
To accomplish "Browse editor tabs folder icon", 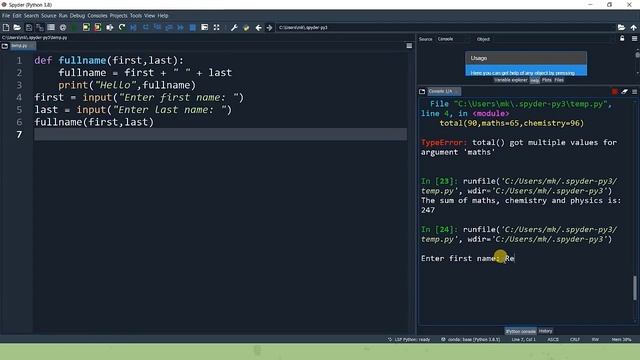I will click(x=5, y=46).
